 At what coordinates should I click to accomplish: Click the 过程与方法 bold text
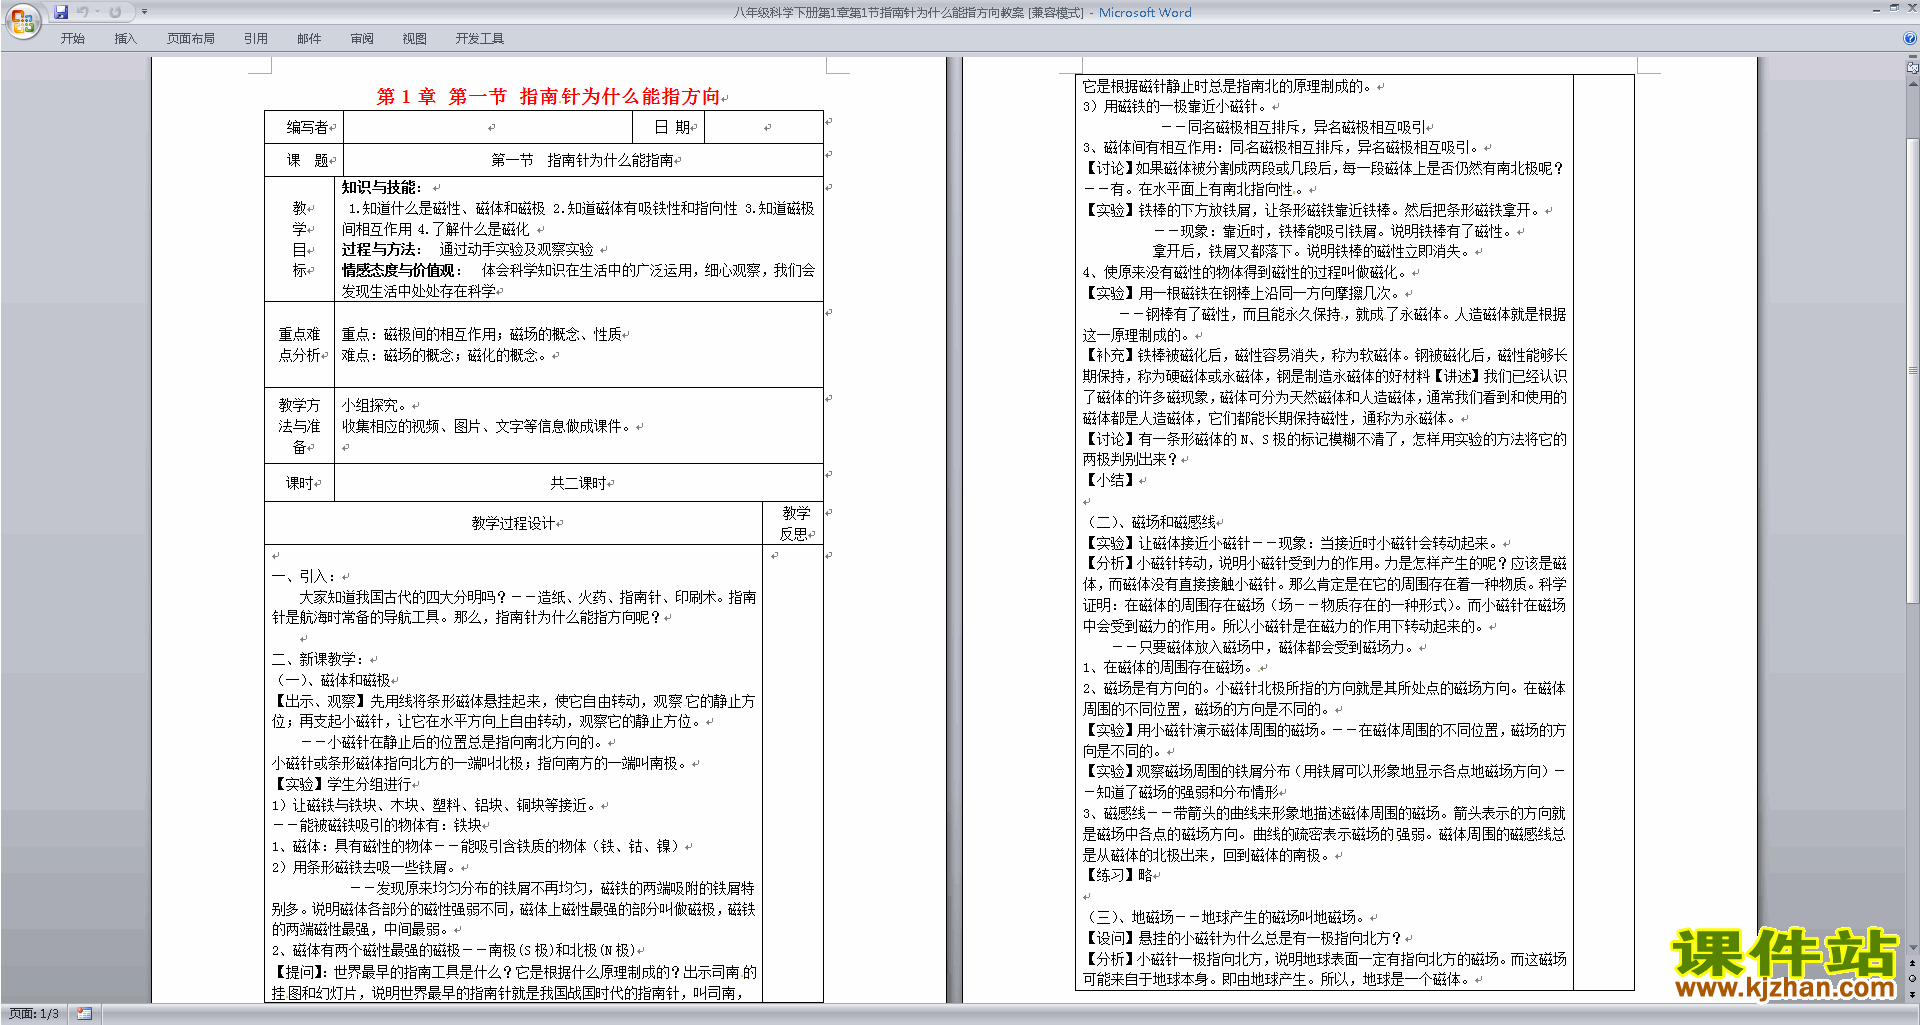click(x=380, y=249)
